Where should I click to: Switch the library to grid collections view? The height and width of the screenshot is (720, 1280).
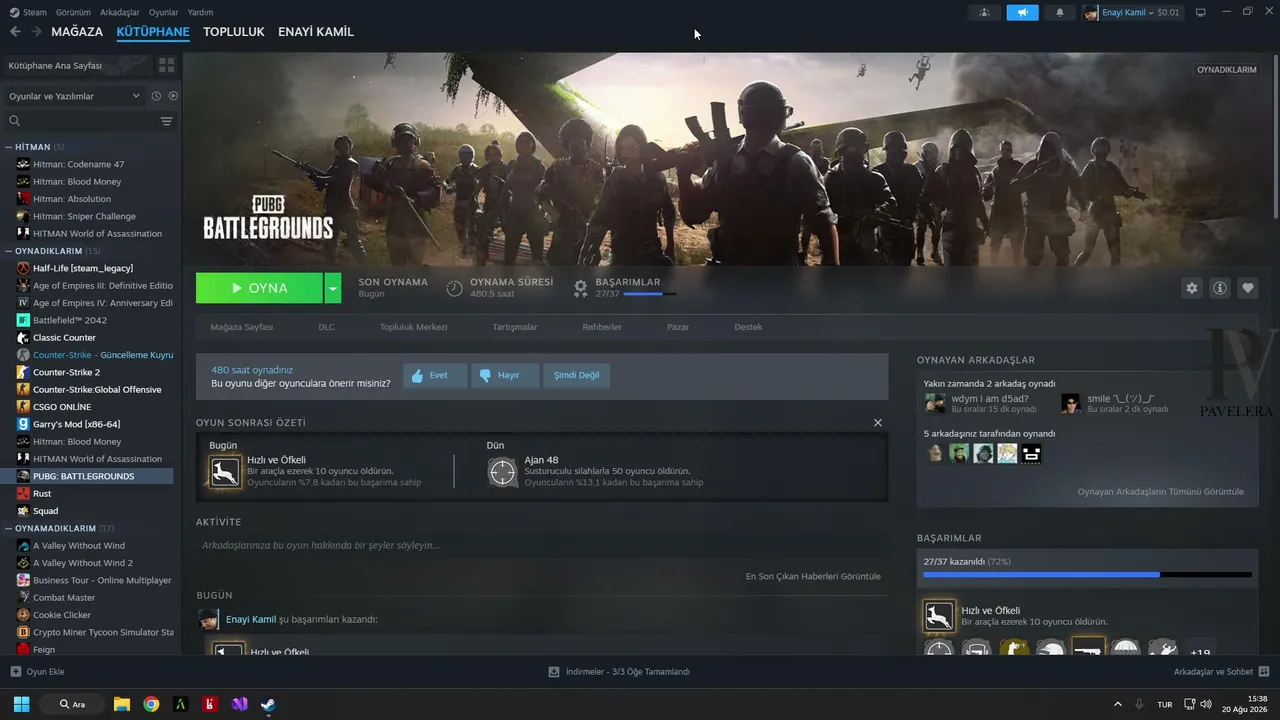166,65
